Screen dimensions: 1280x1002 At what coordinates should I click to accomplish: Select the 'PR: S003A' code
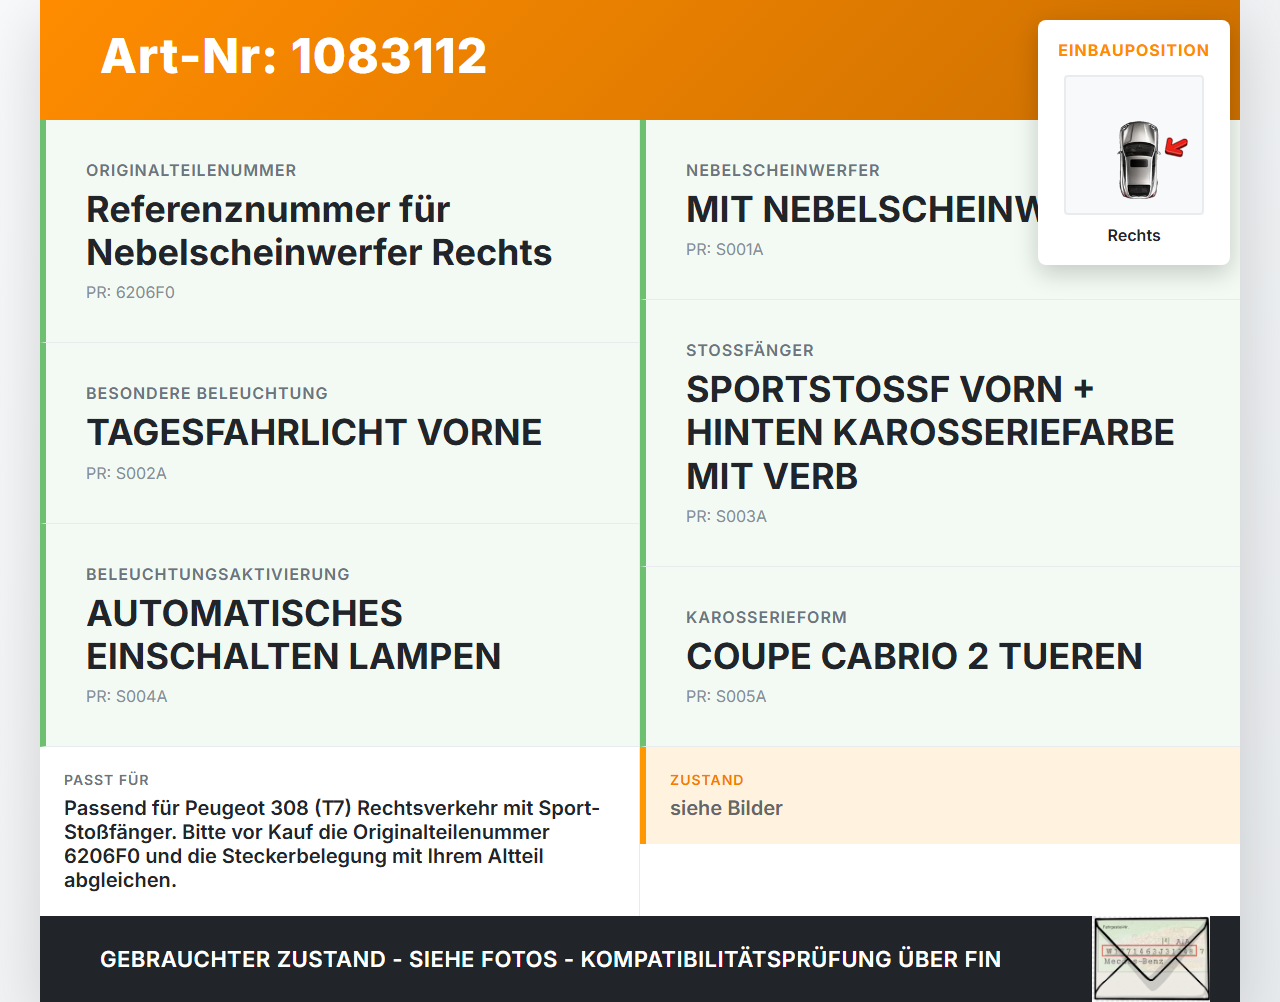click(x=726, y=517)
